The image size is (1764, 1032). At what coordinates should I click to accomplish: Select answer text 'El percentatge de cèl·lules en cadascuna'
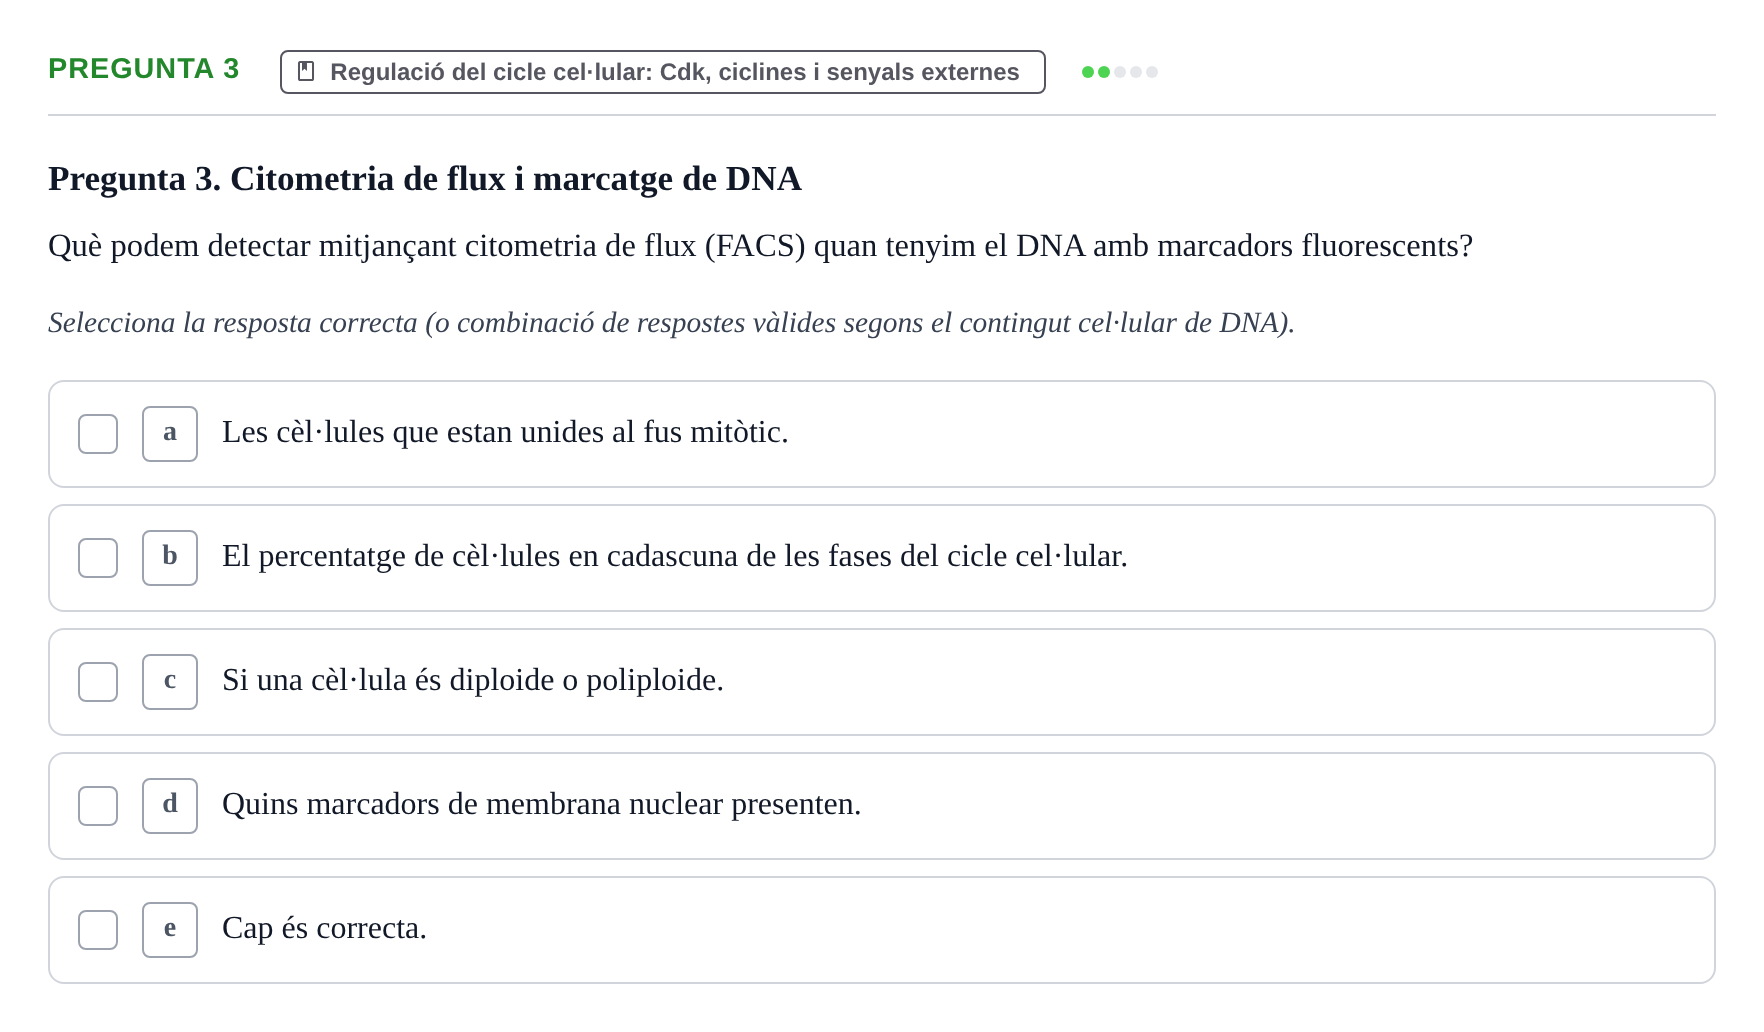[675, 556]
